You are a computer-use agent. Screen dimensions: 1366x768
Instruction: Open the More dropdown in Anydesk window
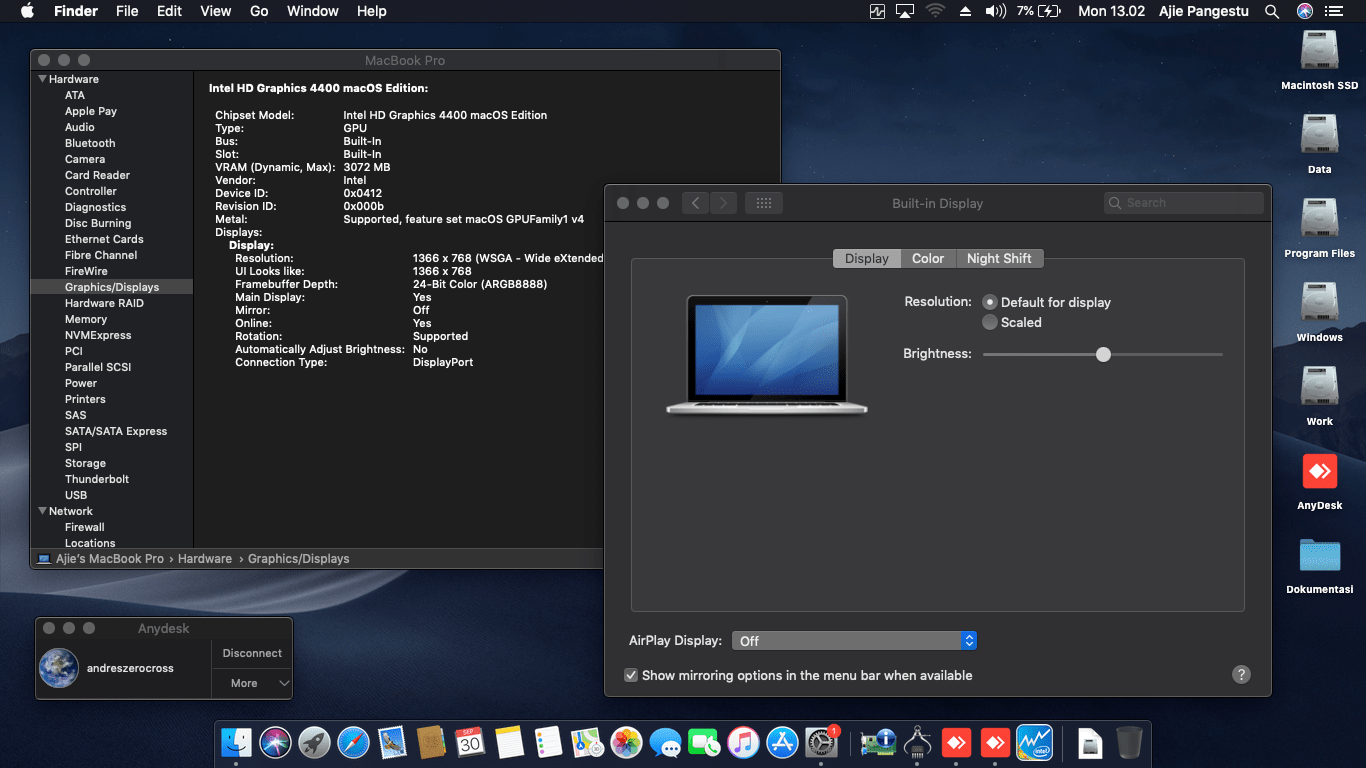coord(252,683)
